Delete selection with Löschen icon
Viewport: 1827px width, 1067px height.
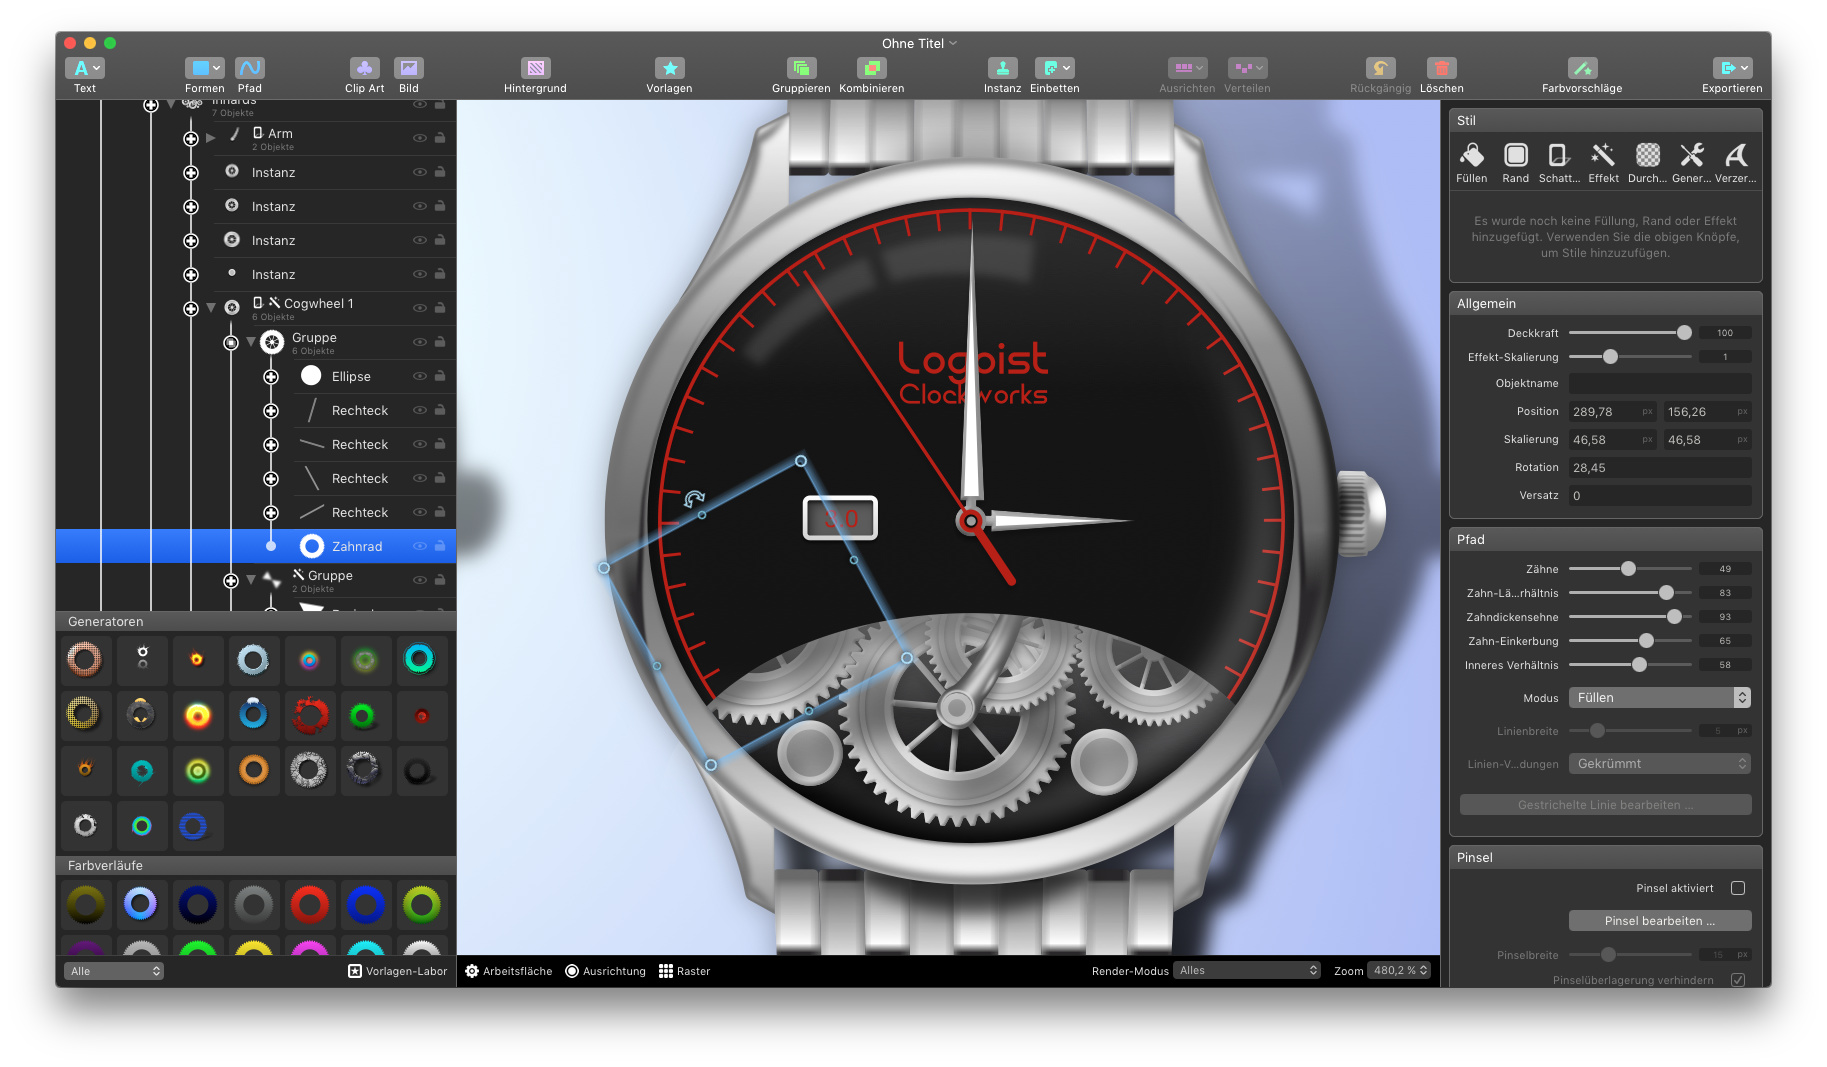[1441, 69]
